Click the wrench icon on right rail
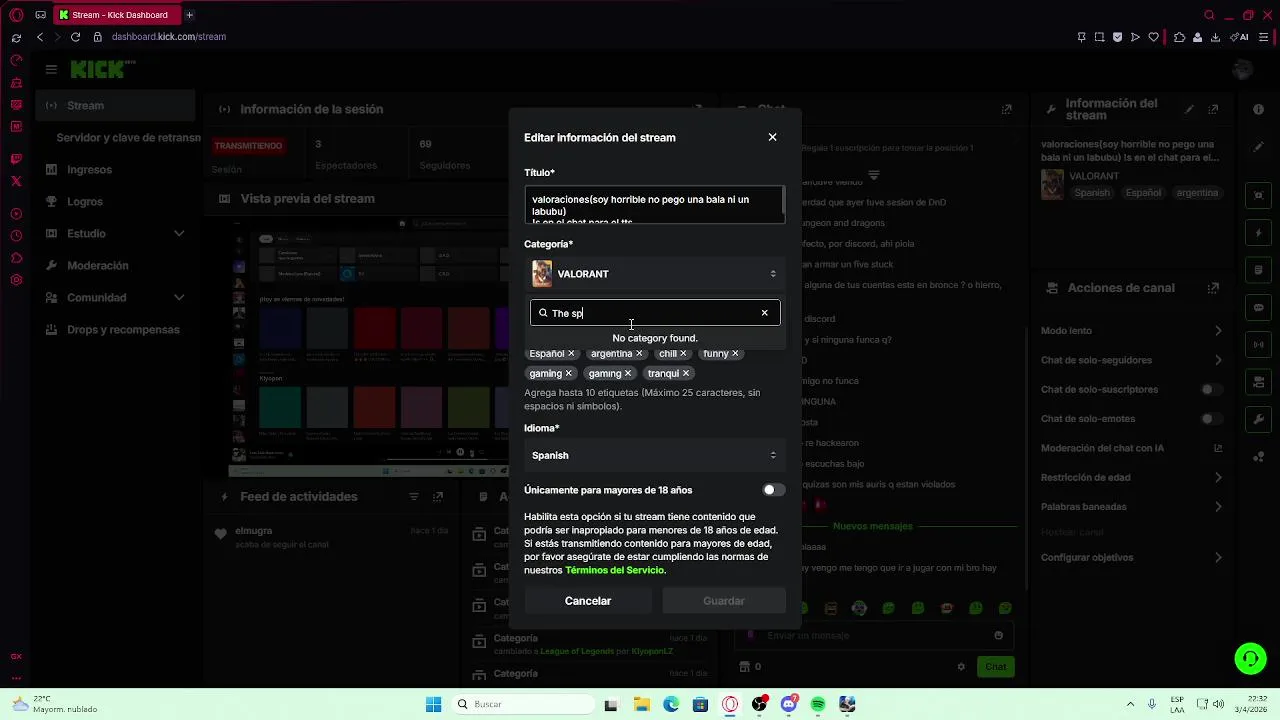 click(1259, 419)
